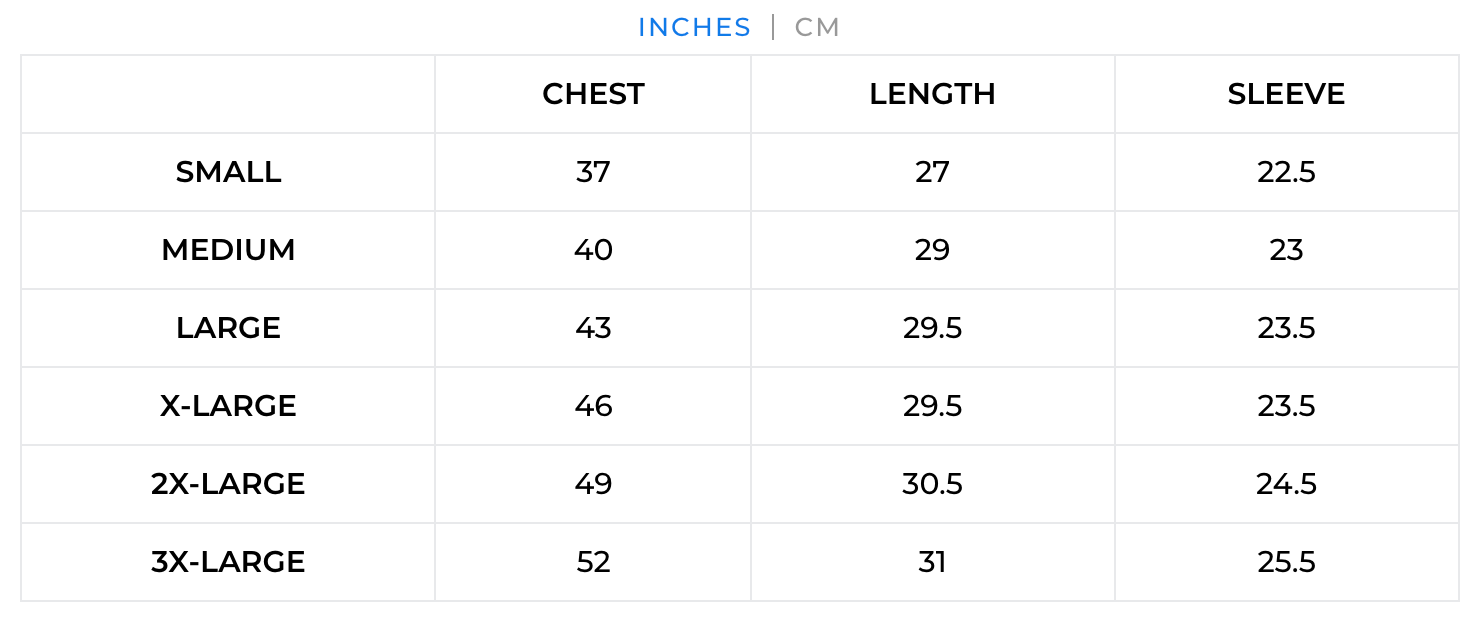This screenshot has width=1478, height=626.
Task: Select the 3X-LARGE size row label
Action: click(x=228, y=562)
